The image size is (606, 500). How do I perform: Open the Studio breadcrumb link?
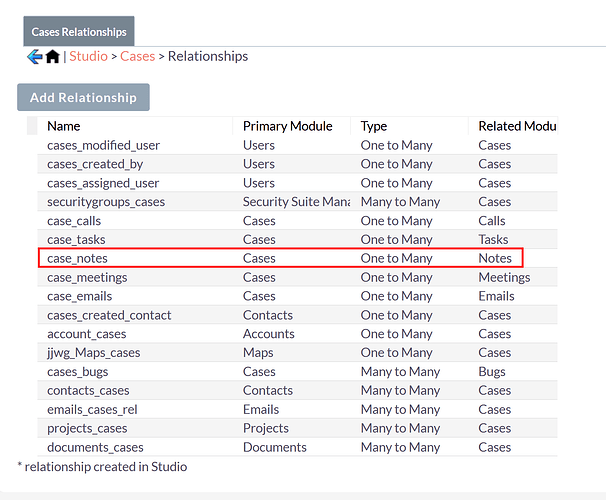88,56
